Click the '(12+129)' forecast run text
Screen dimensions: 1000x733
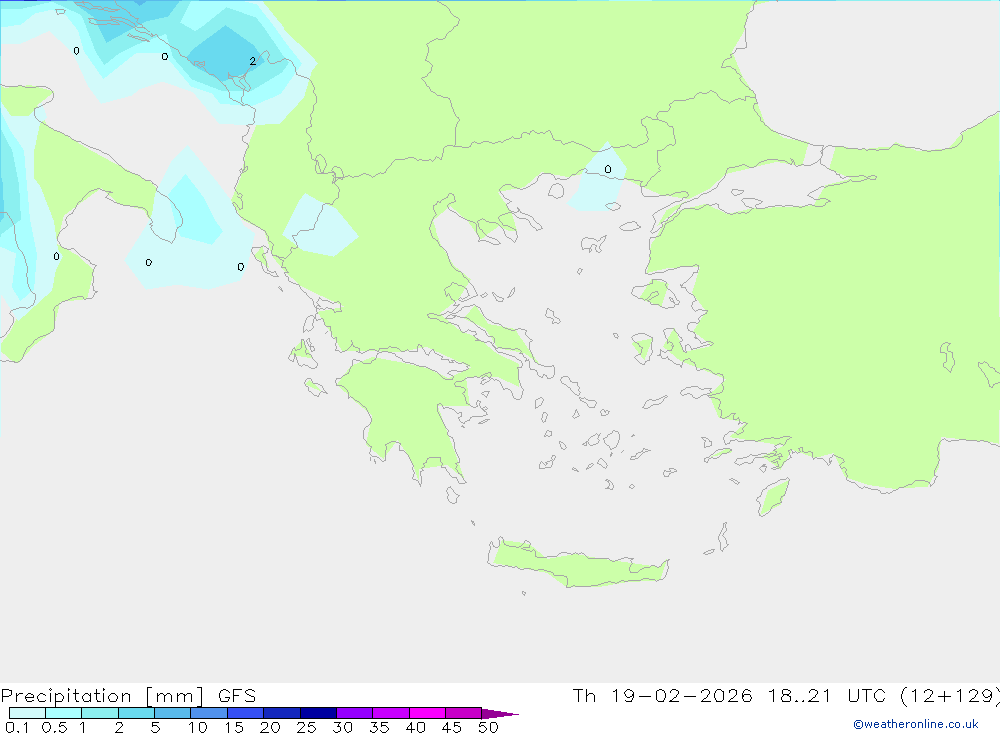coord(949,696)
